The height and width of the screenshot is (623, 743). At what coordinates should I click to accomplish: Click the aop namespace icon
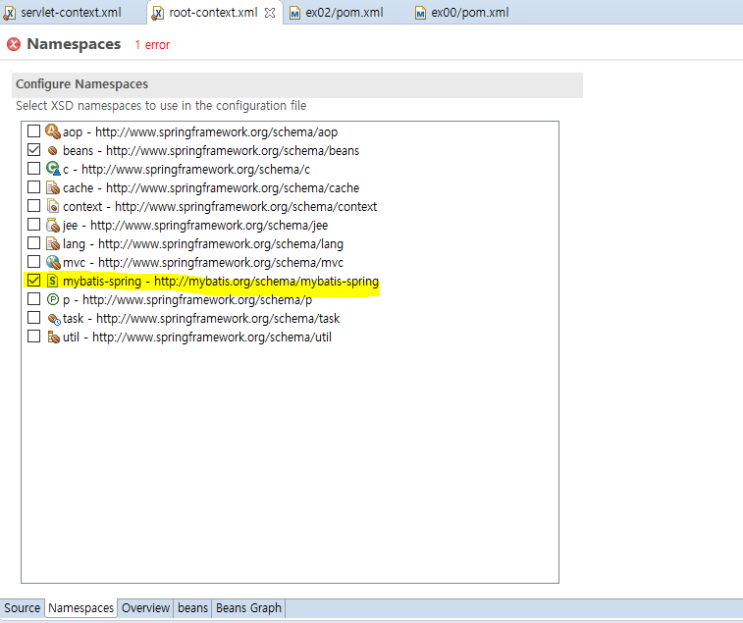53,132
